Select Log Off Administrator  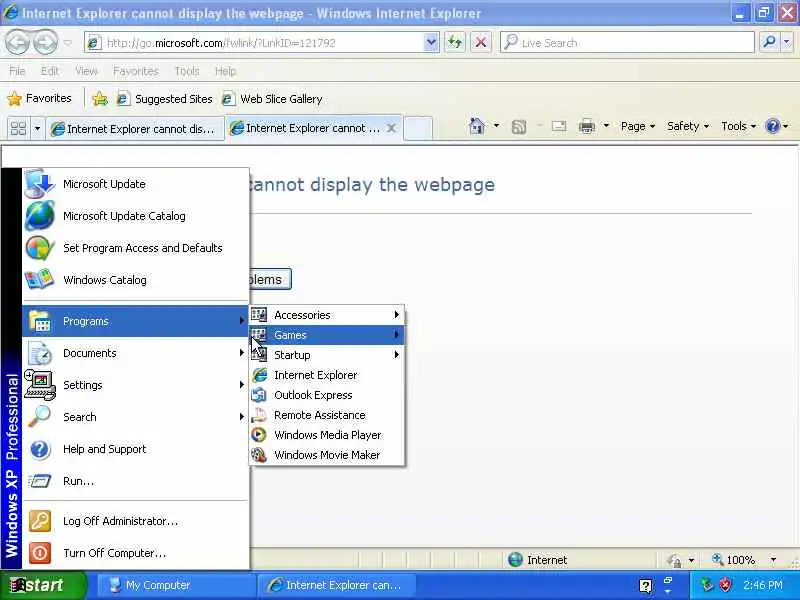click(x=136, y=521)
